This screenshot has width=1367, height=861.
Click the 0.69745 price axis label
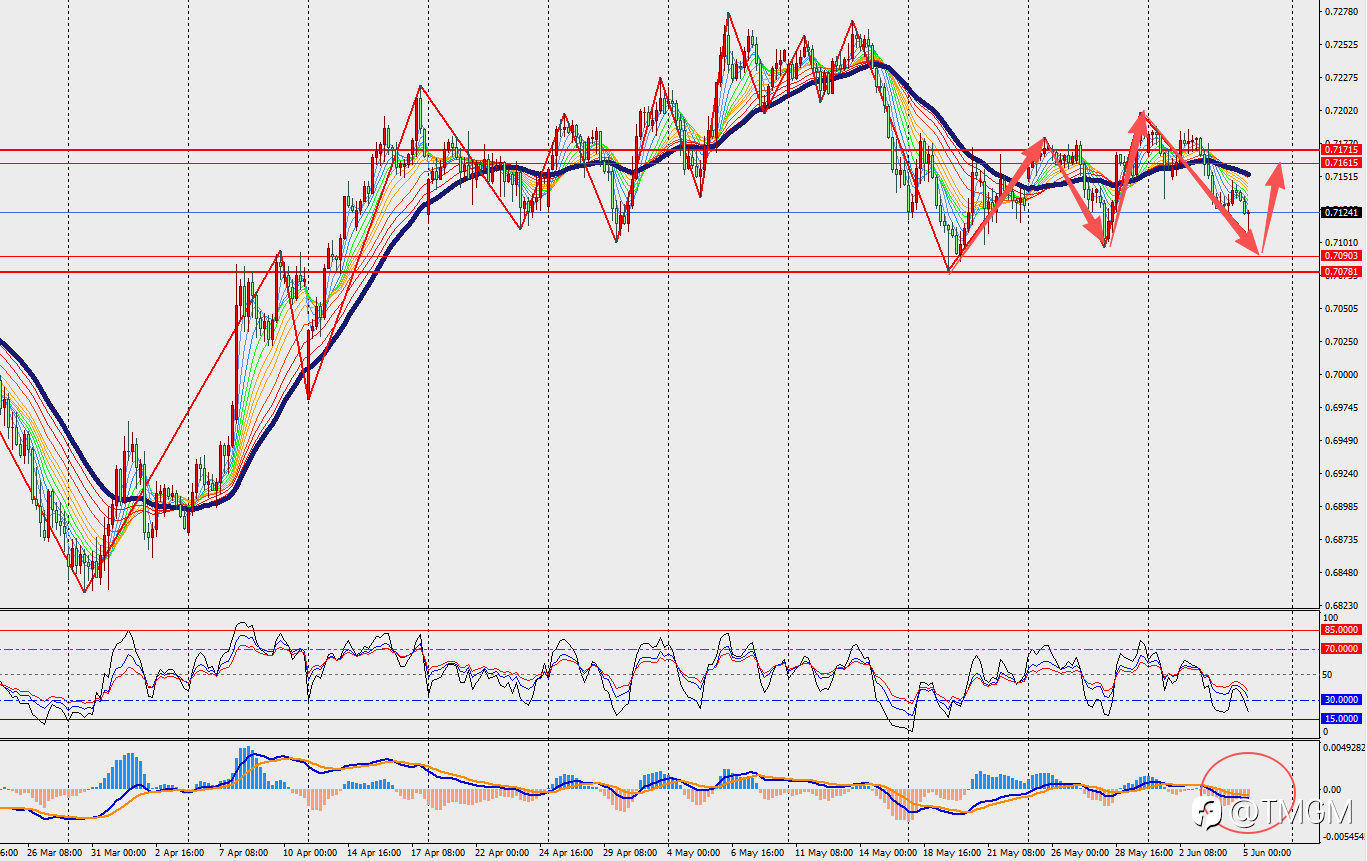pos(1340,408)
